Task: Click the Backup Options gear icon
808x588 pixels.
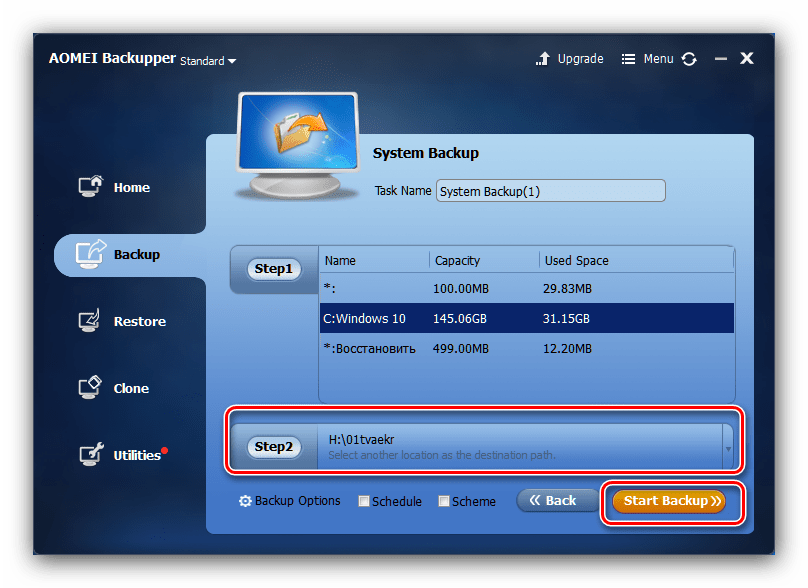Action: point(245,501)
